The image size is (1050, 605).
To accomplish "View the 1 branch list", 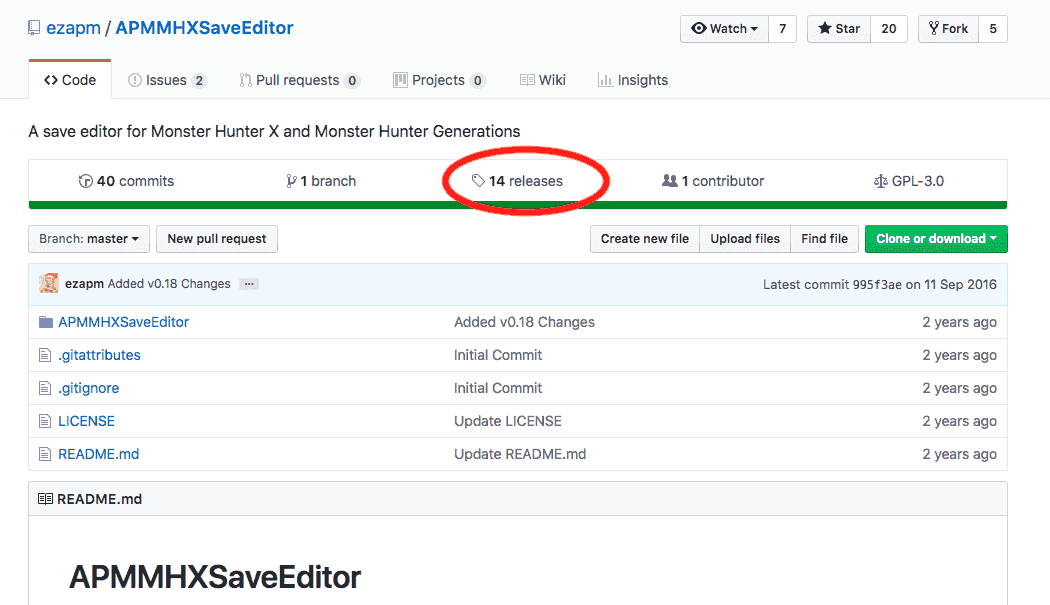I will tap(321, 181).
